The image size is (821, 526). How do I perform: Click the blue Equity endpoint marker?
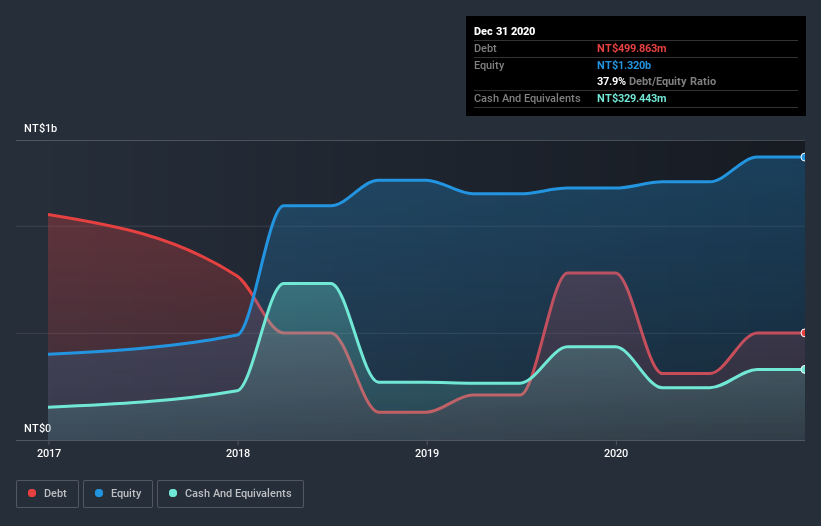804,157
